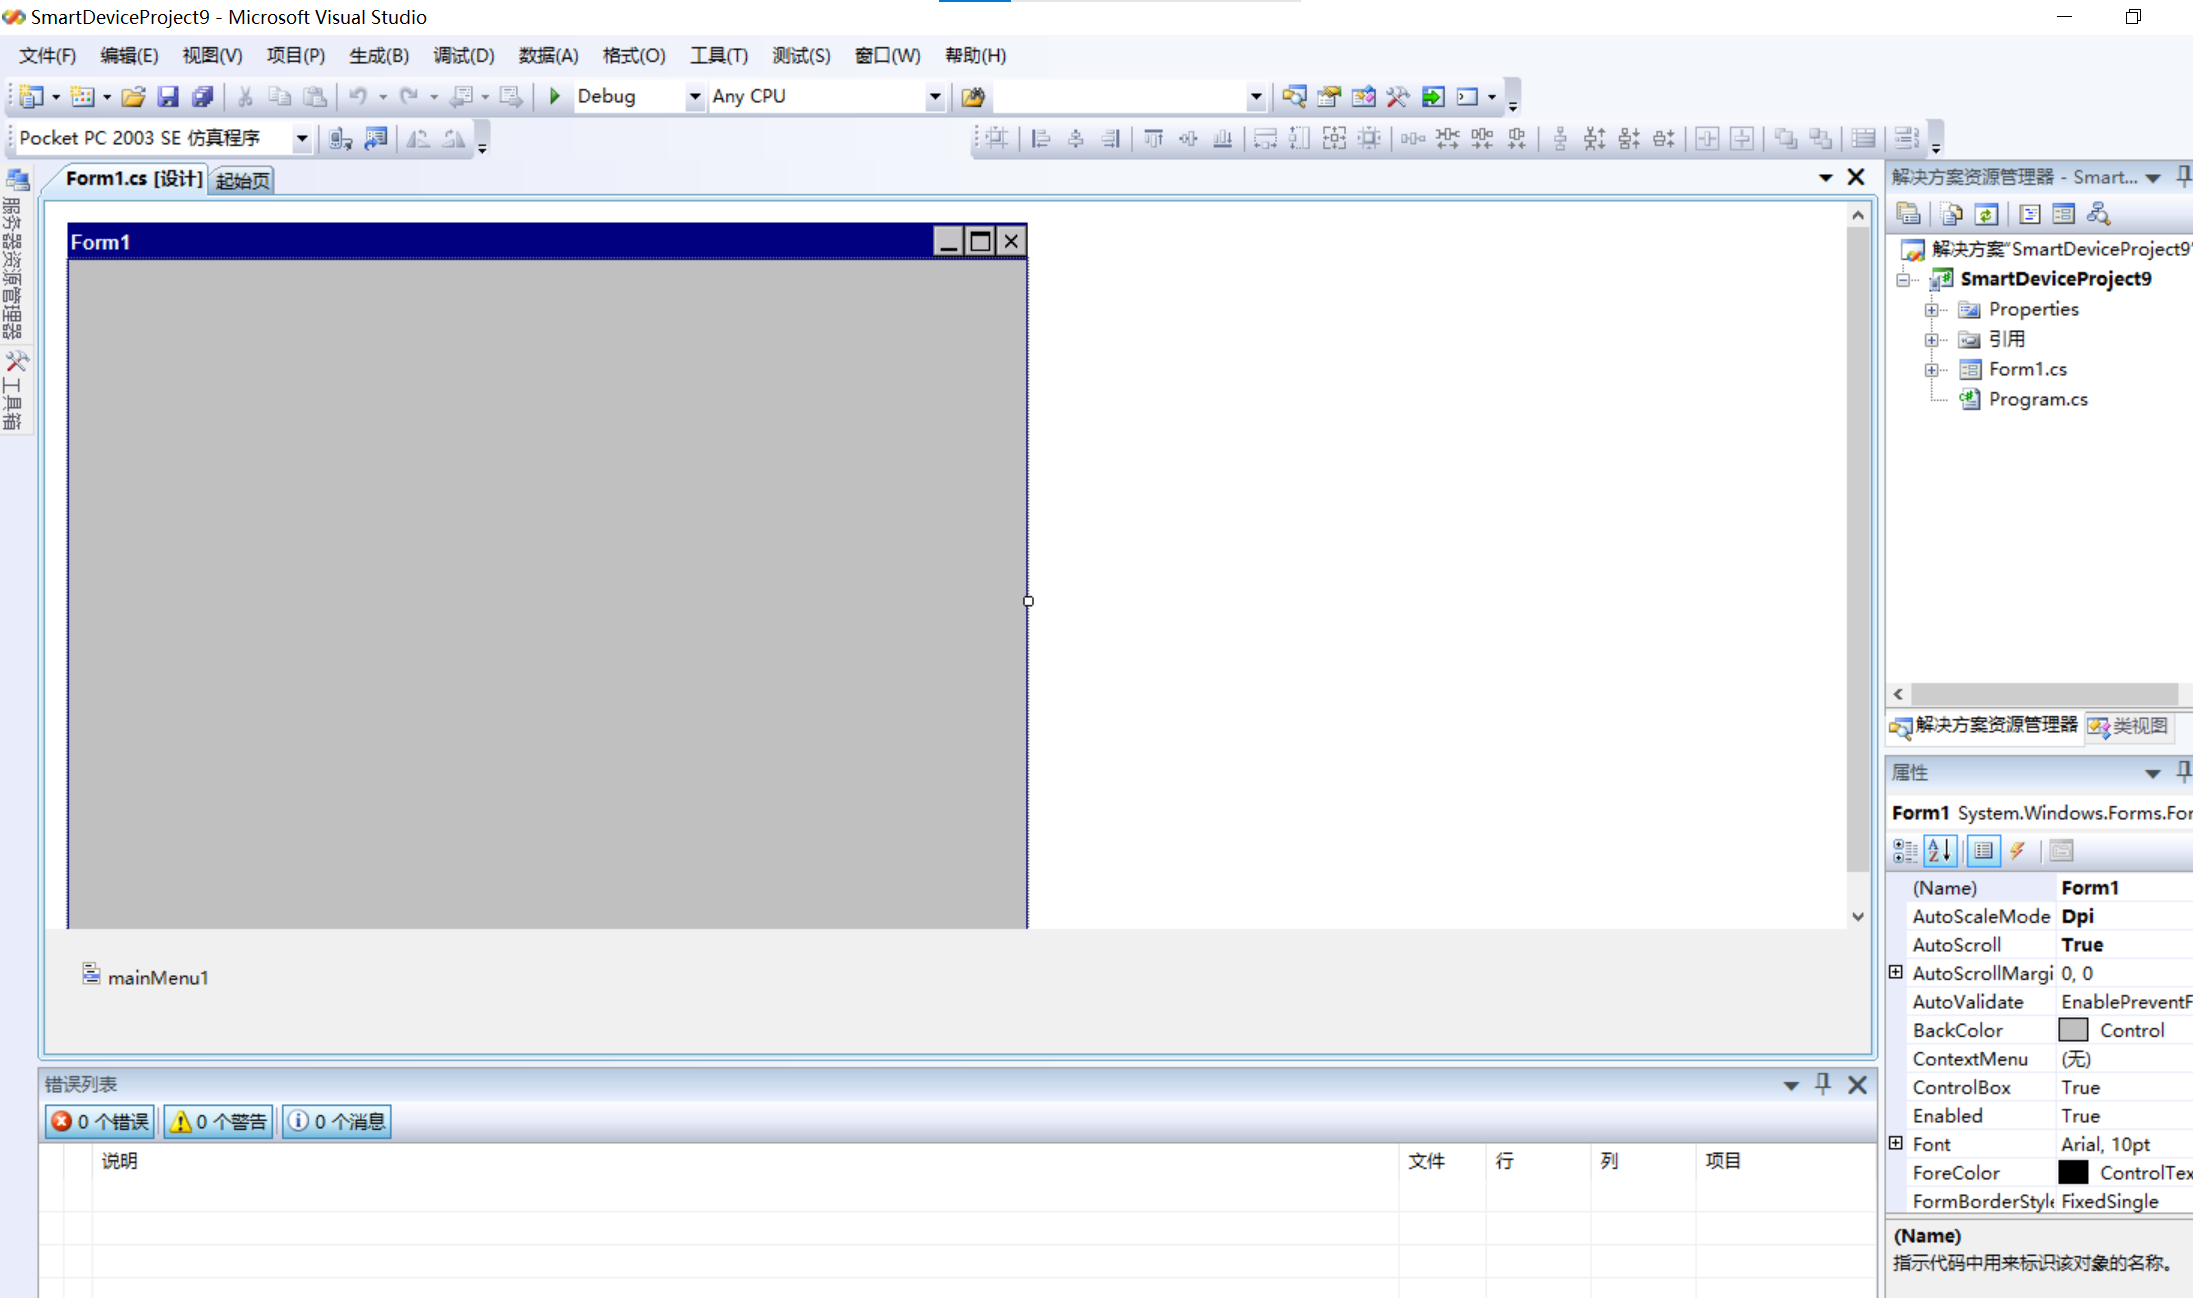Viewport: 2193px width, 1298px height.
Task: Open the 格式(O) menu
Action: coord(632,55)
